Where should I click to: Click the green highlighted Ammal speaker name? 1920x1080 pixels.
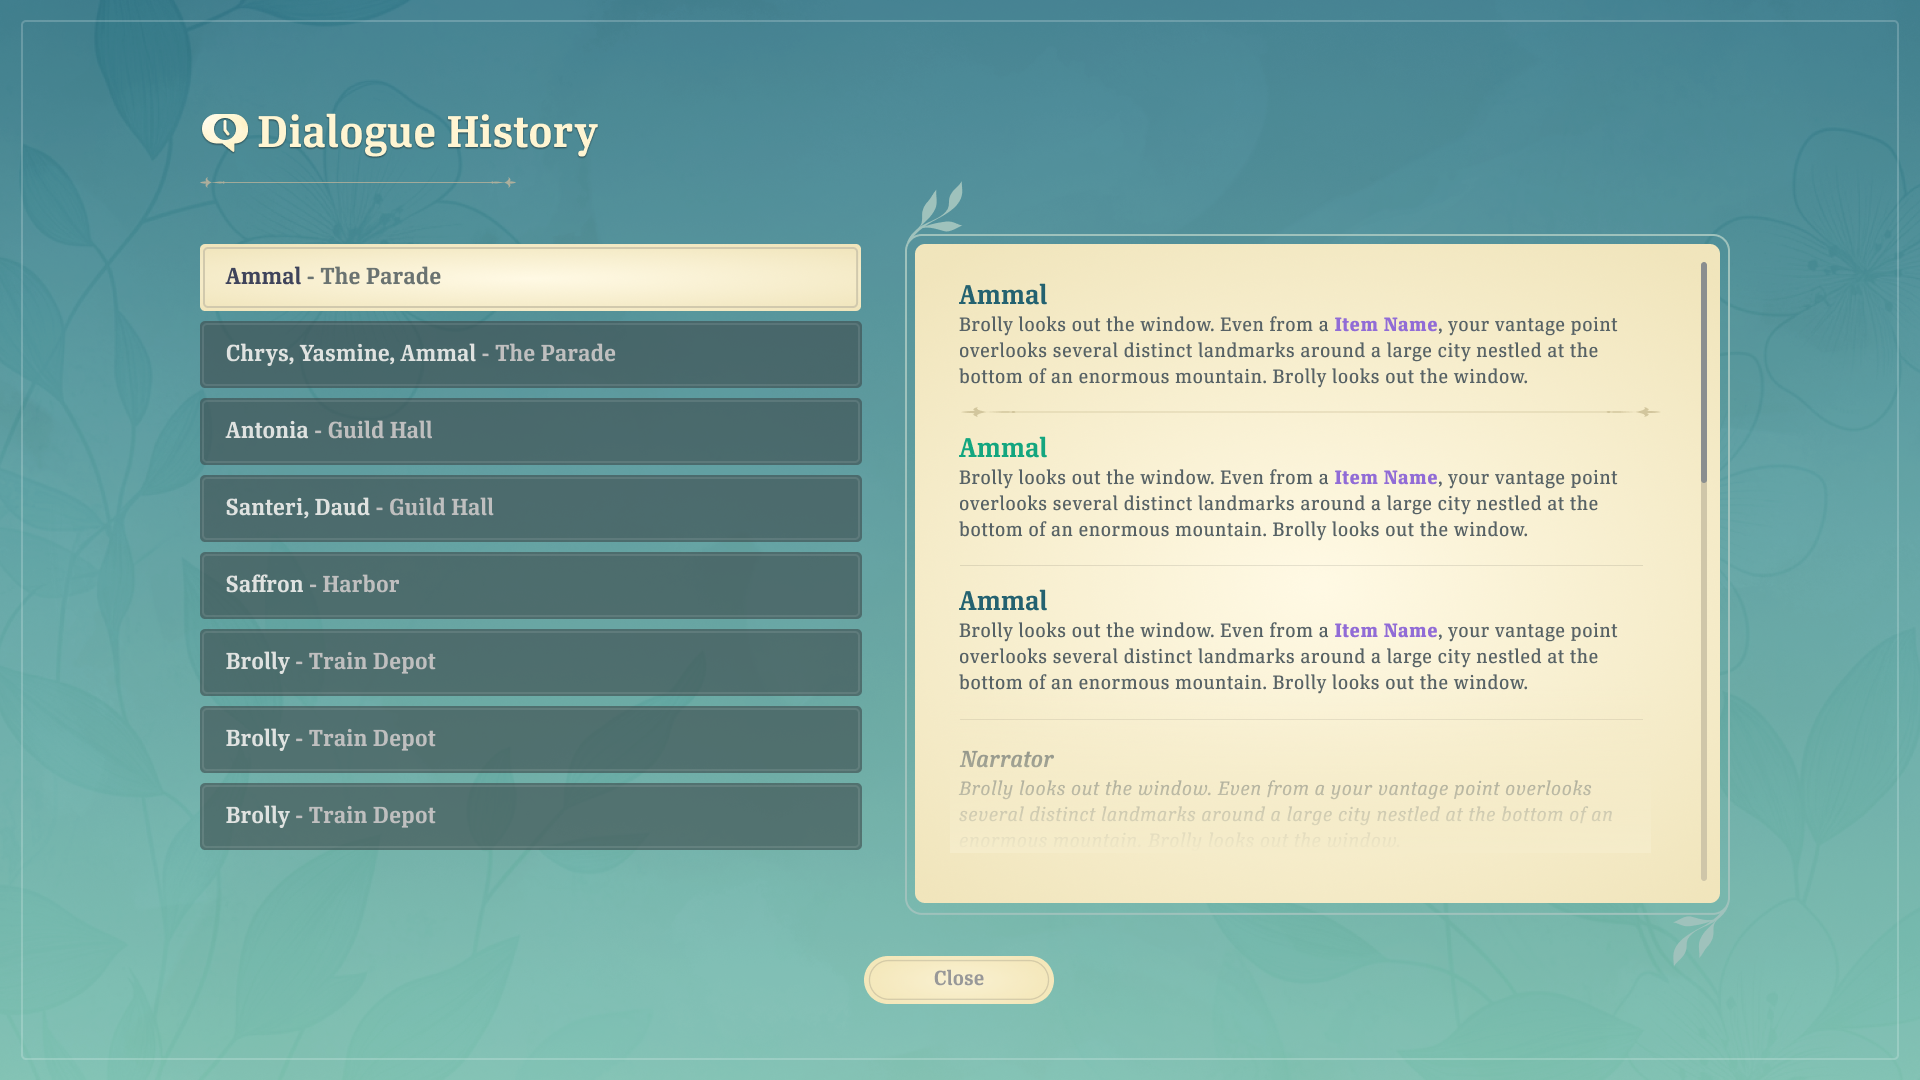(1002, 448)
